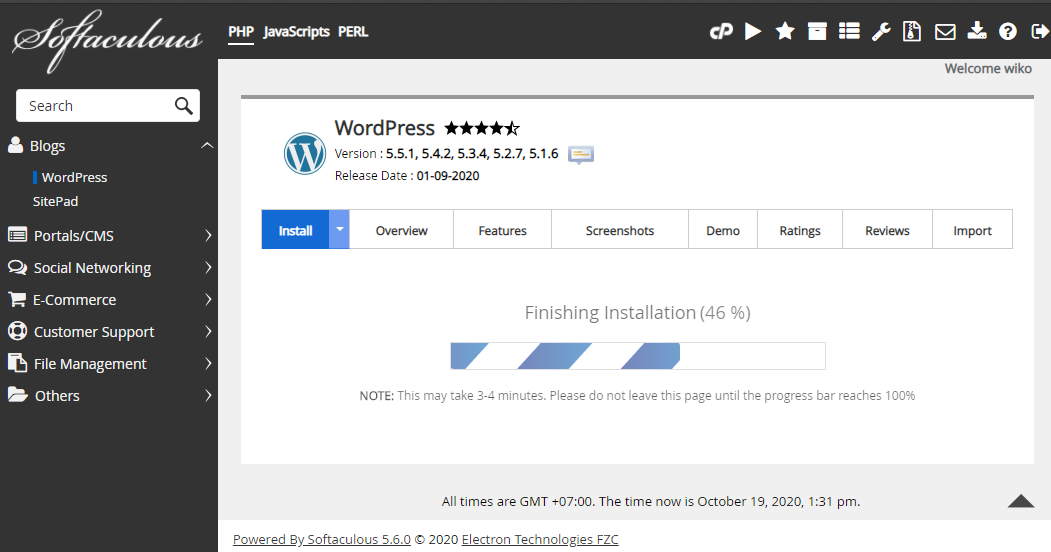
Task: Click the version numbers 5.5.1, 5.4.2 text
Action: click(x=472, y=153)
